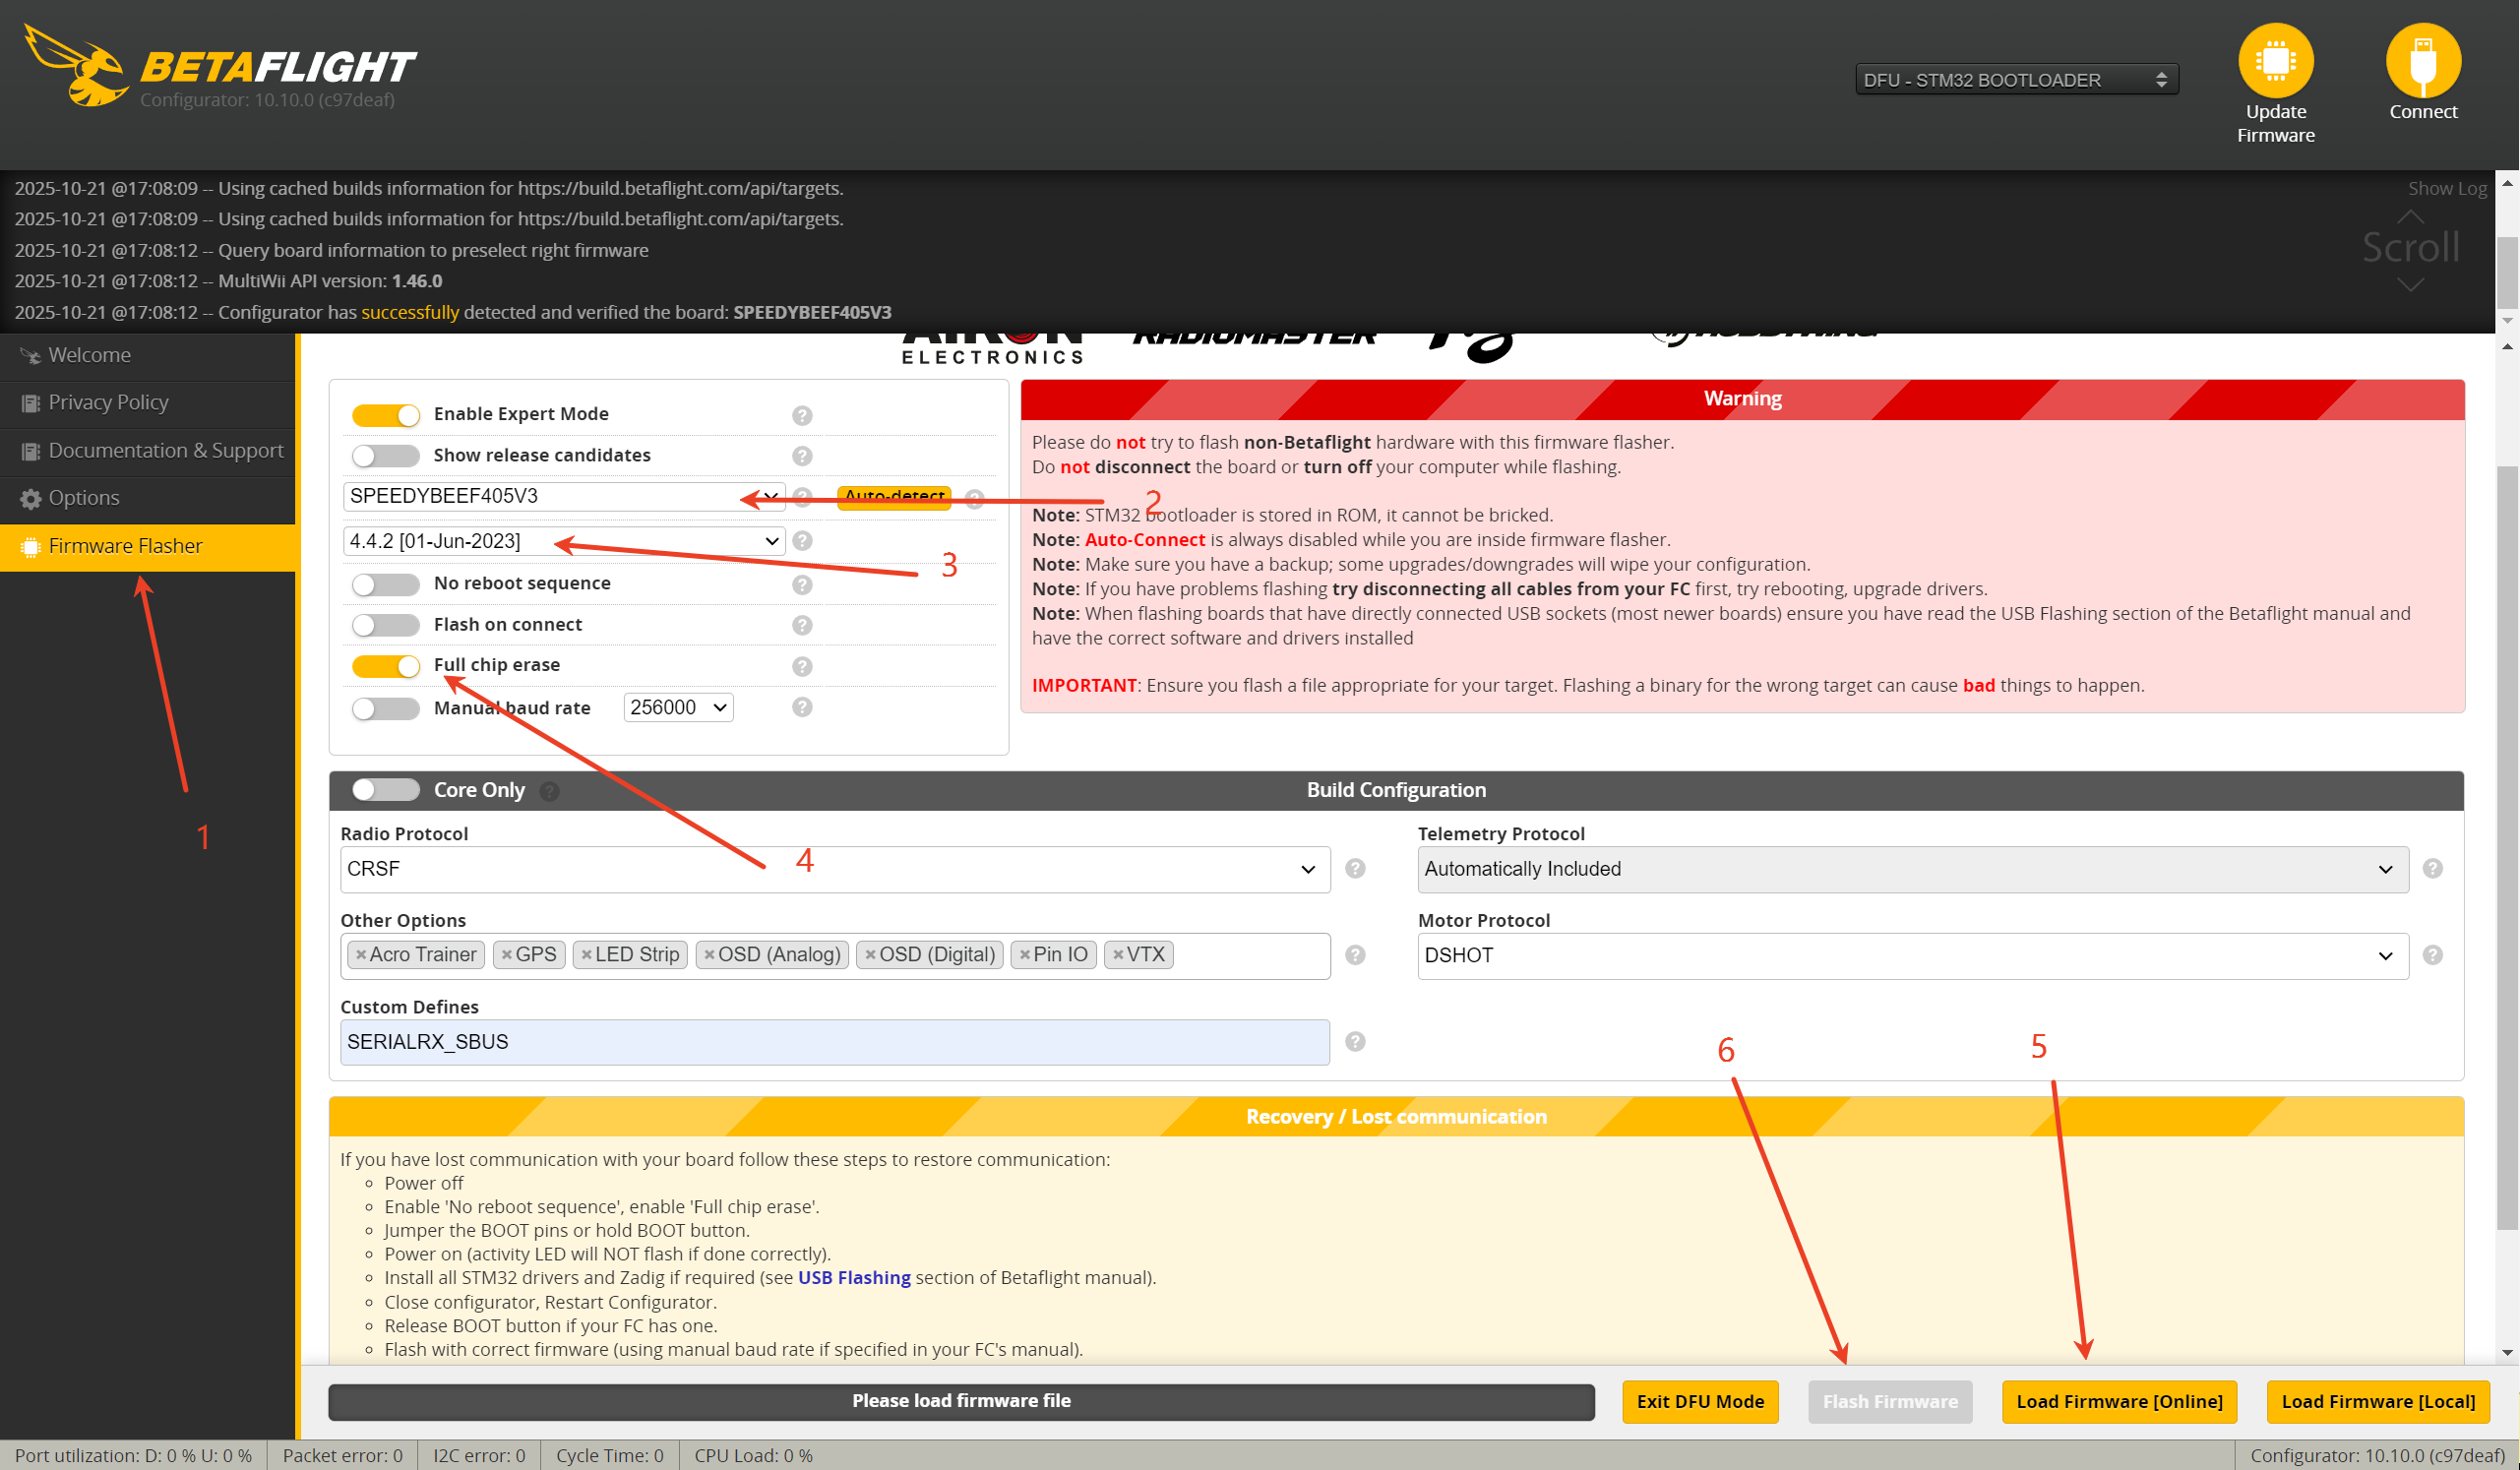Open the Options sidebar tab

[84, 498]
